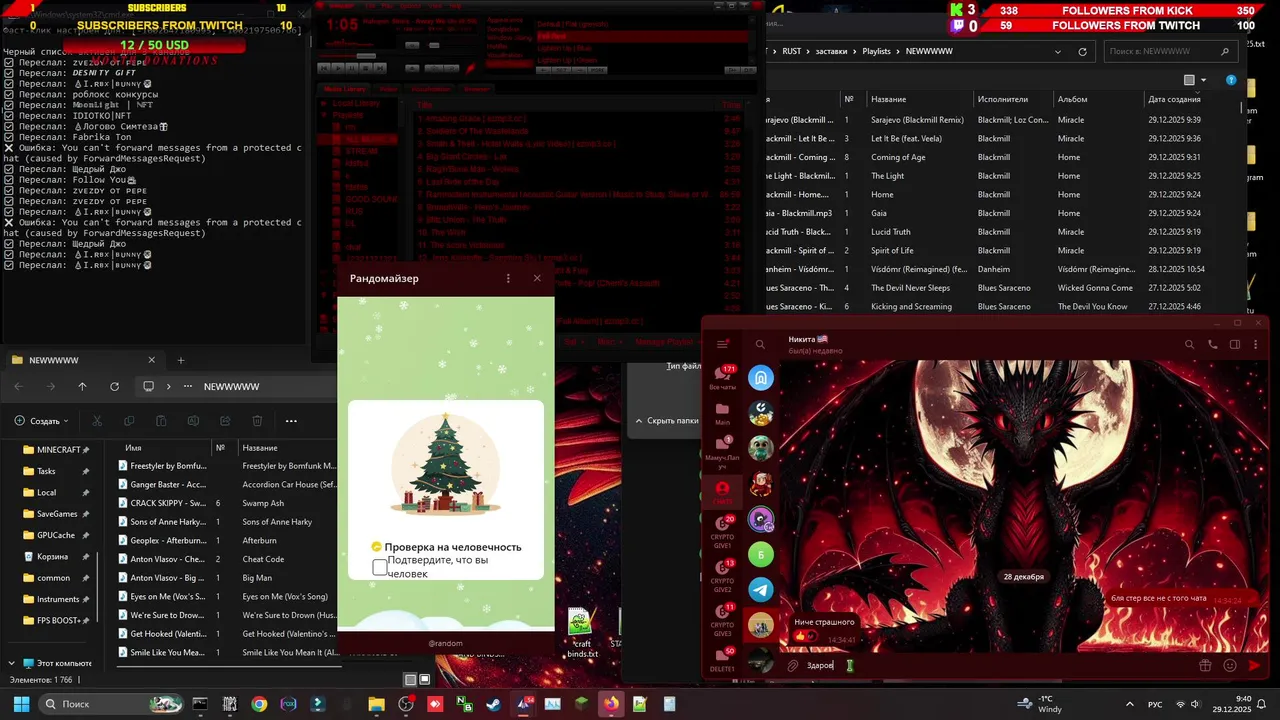Viewport: 1280px width, 720px height.
Task: Refresh the back Explorer window
Action: click(1082, 51)
